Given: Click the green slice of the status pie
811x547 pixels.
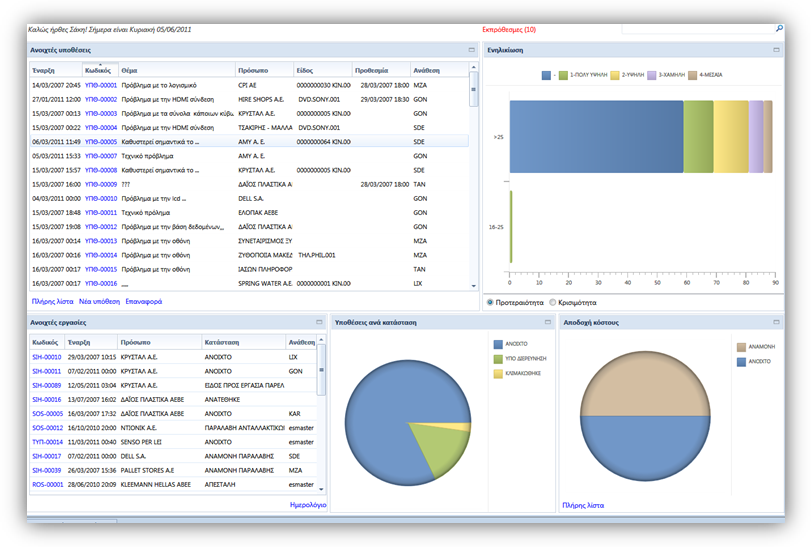Looking at the screenshot, I should pos(441,448).
